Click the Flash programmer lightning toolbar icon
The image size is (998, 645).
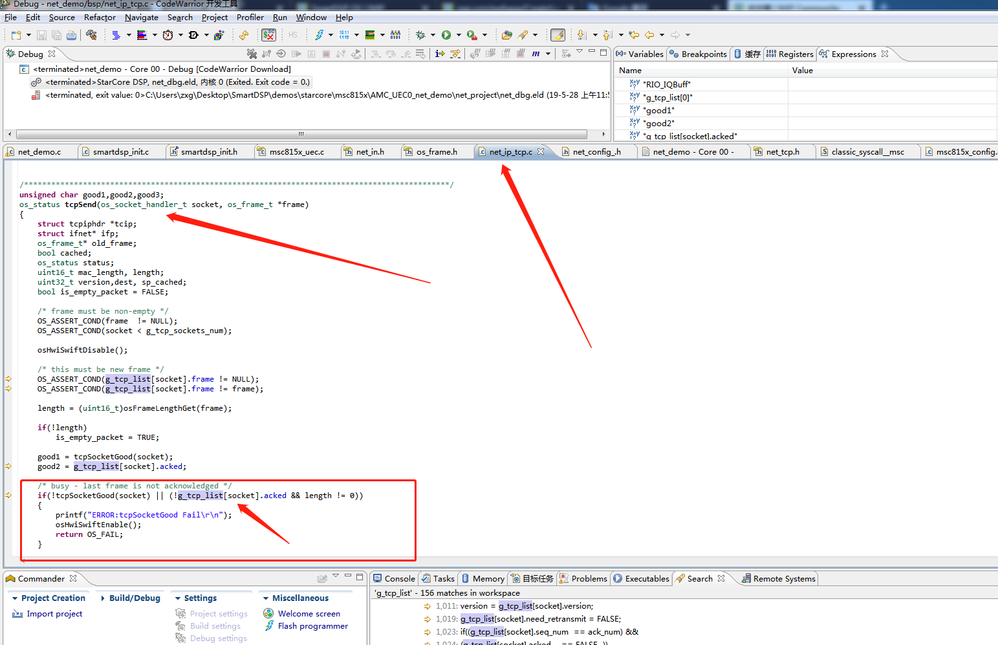[319, 35]
